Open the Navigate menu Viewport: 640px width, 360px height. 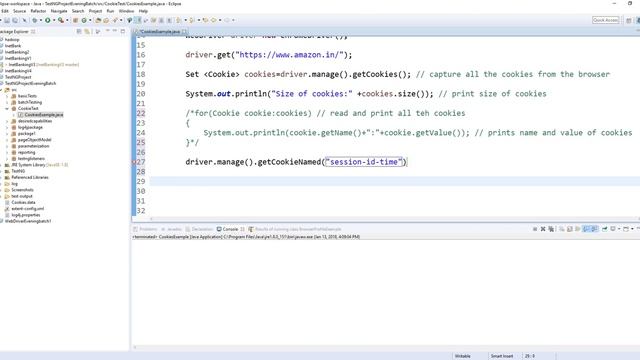point(59,11)
